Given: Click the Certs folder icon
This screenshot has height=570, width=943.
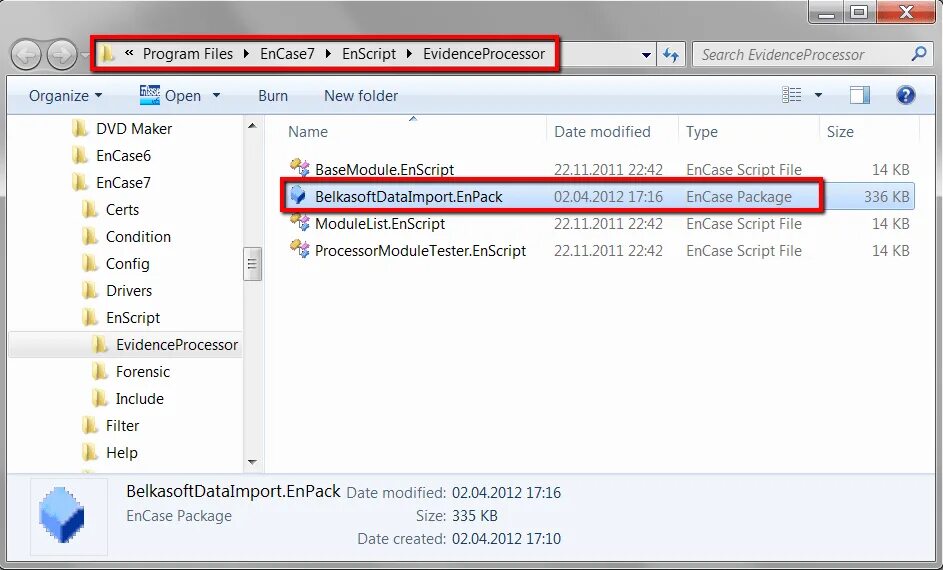Looking at the screenshot, I should [x=90, y=210].
